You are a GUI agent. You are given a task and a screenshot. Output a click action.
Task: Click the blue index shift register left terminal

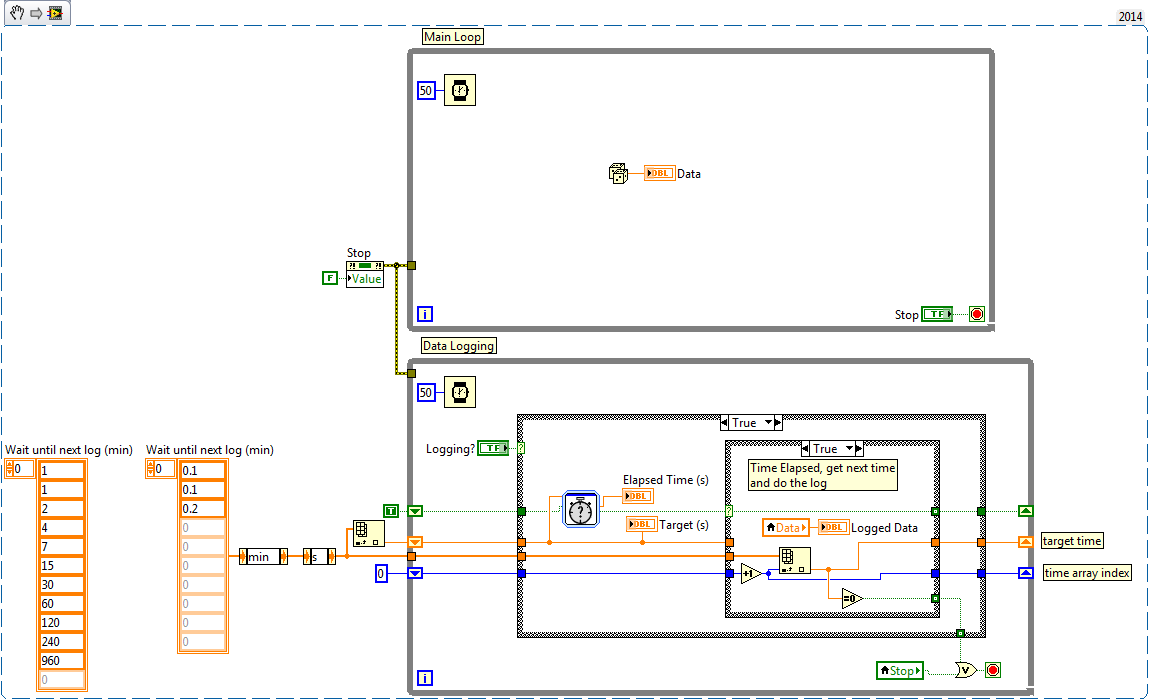coord(415,573)
